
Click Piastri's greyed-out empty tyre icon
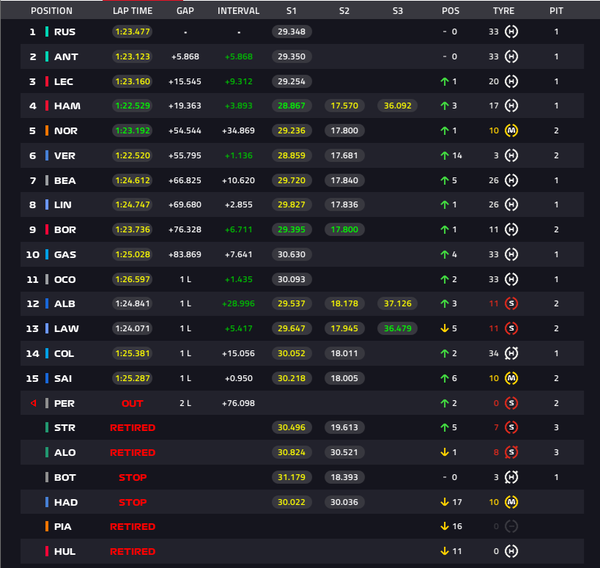(x=511, y=527)
